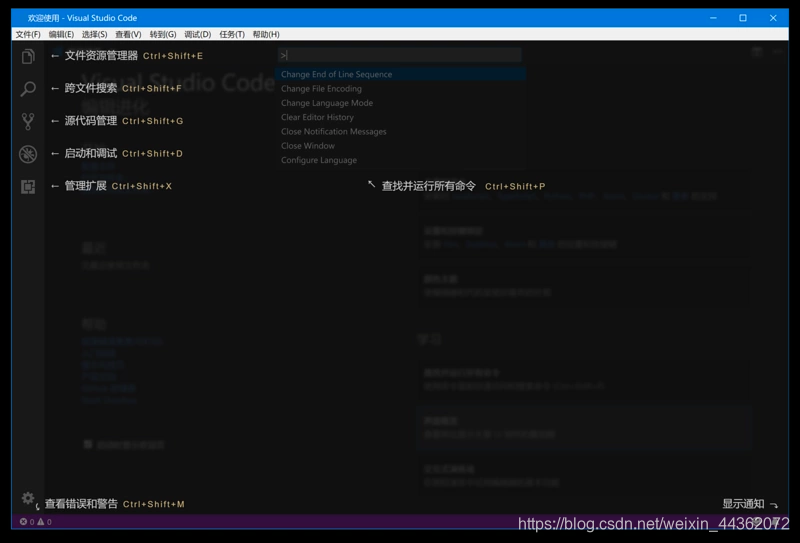Run Change End of Line Sequence command
Screen dimensions: 800x543
(400, 74)
